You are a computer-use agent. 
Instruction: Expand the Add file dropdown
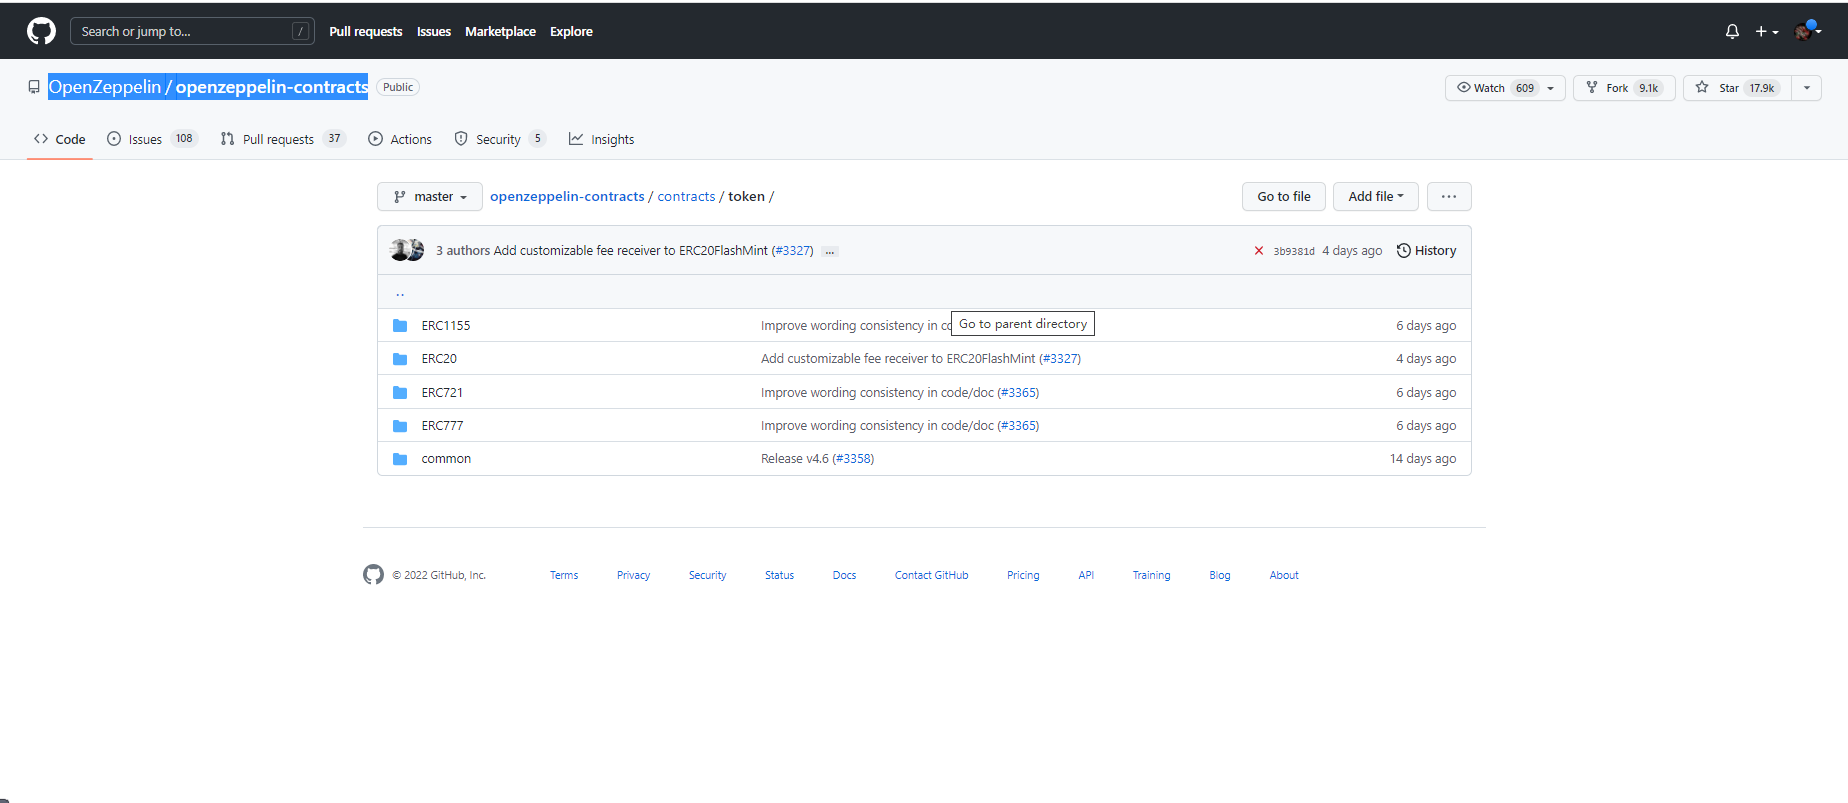tap(1375, 197)
